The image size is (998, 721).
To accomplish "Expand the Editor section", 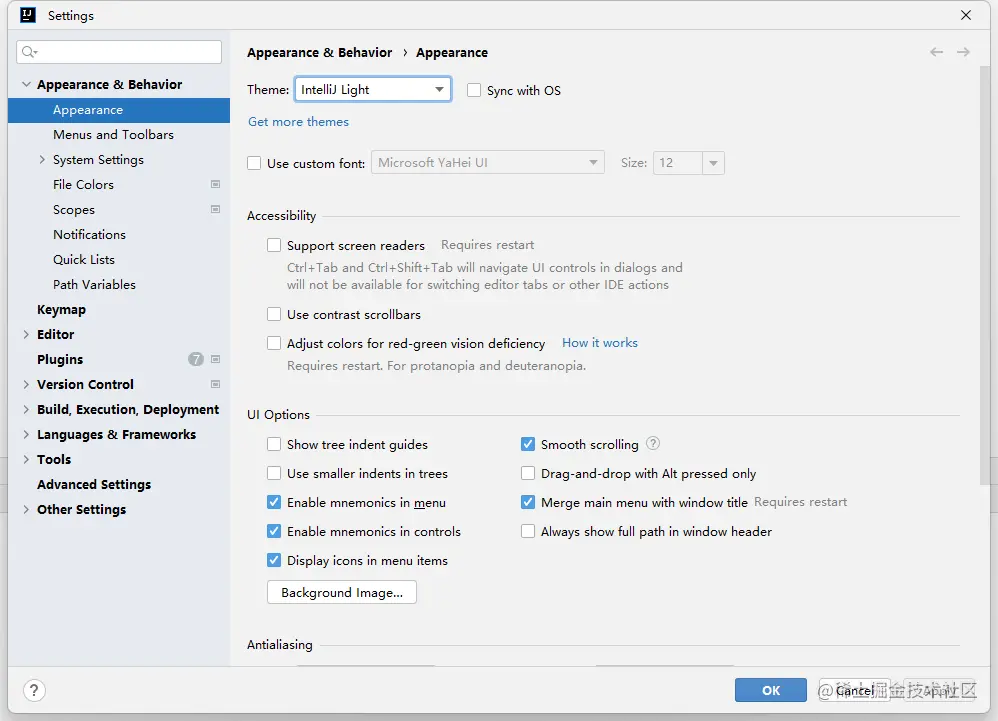I will [26, 334].
